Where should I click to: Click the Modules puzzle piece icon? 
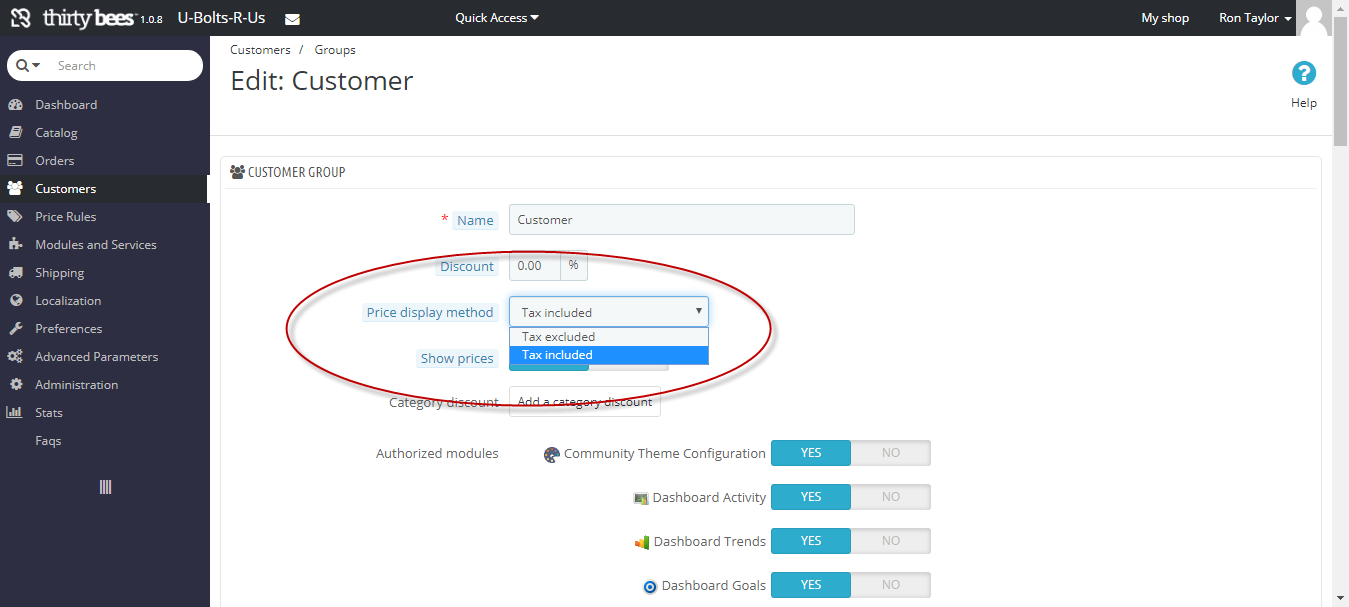(x=15, y=245)
